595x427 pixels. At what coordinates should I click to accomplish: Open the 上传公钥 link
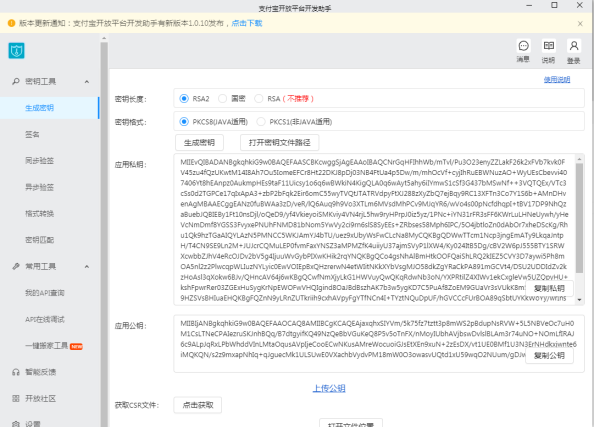tap(329, 388)
